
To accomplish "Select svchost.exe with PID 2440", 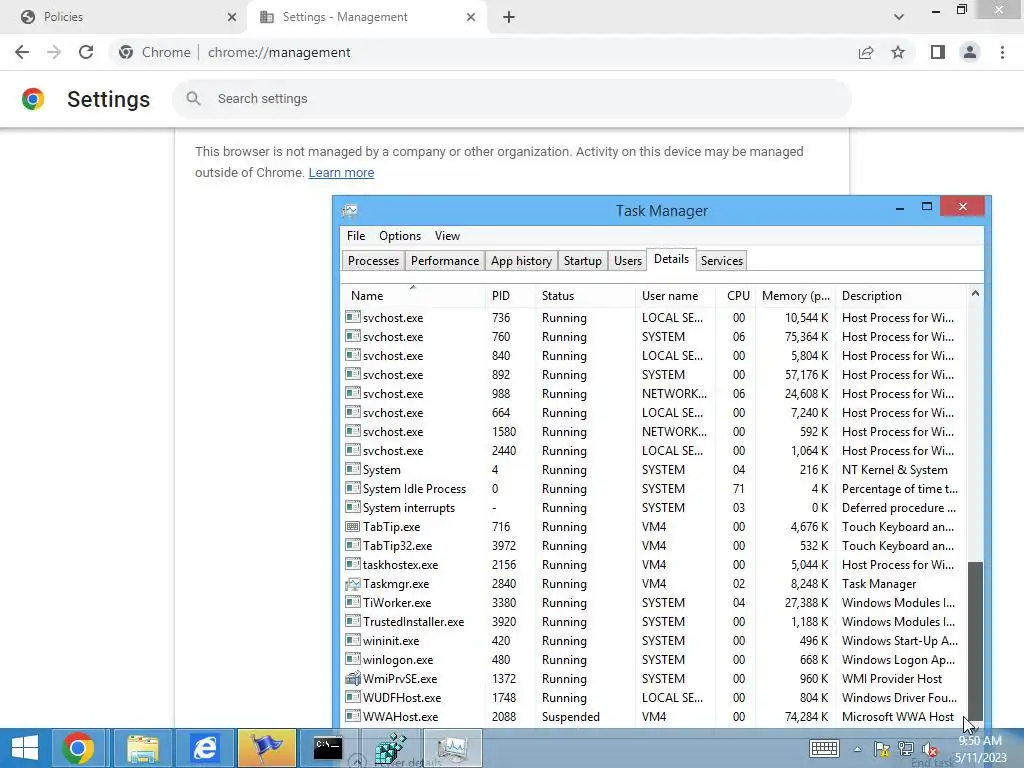I will click(654, 451).
